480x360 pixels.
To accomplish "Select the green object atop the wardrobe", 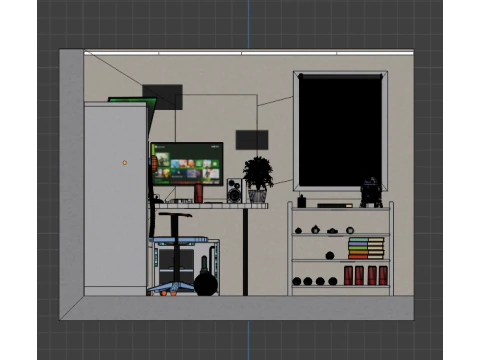I will point(133,100).
